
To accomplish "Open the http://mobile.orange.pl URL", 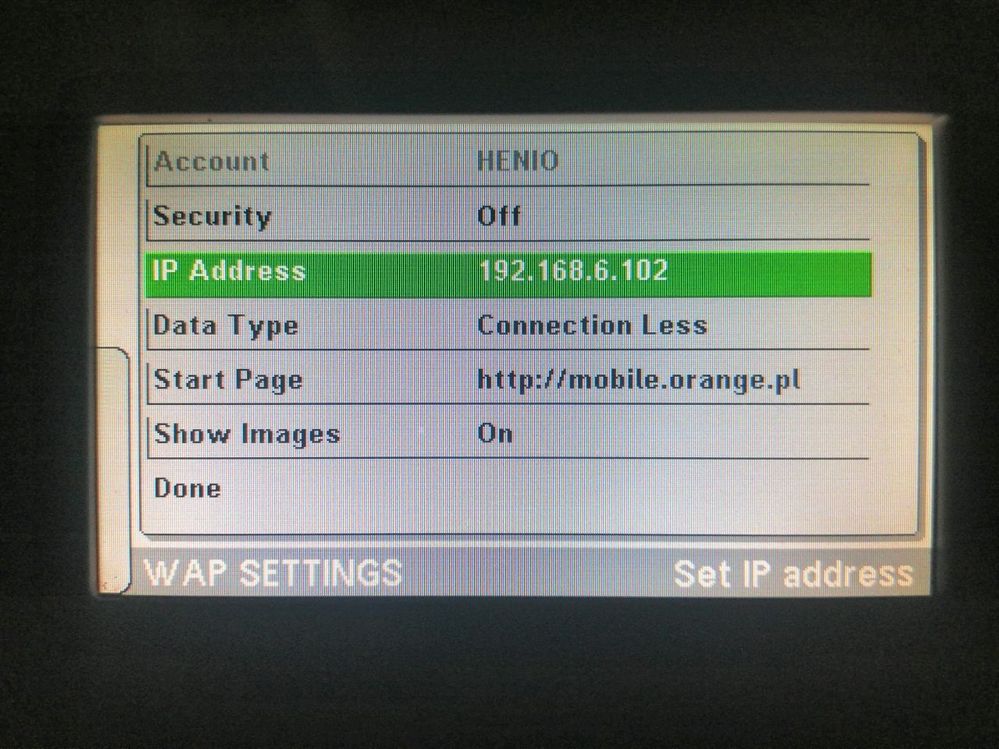I will [638, 380].
